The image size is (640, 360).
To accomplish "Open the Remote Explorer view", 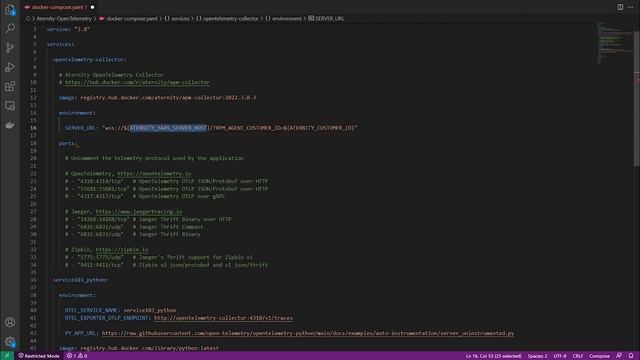I will (x=10, y=106).
